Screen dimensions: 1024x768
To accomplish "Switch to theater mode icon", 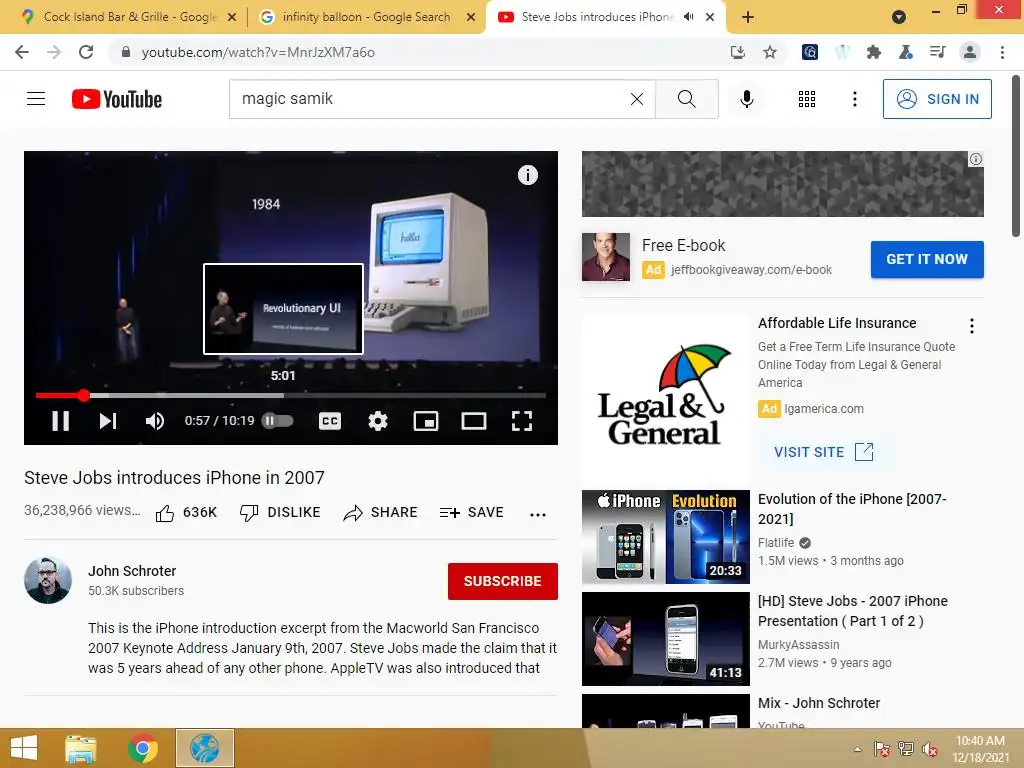I will [473, 421].
